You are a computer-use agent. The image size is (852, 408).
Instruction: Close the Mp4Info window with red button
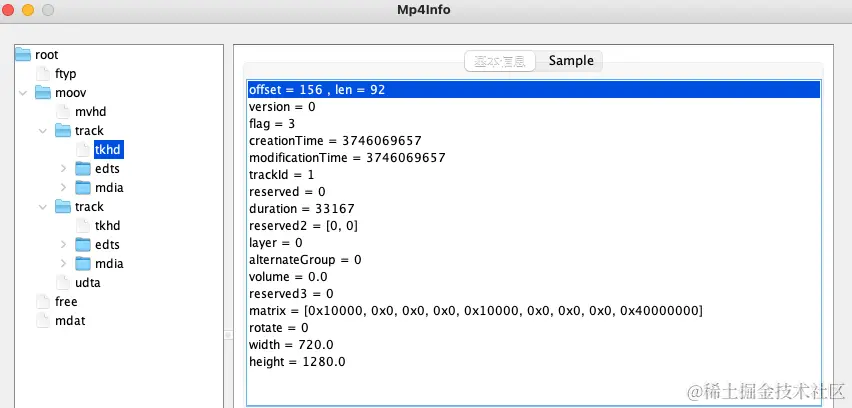point(8,10)
